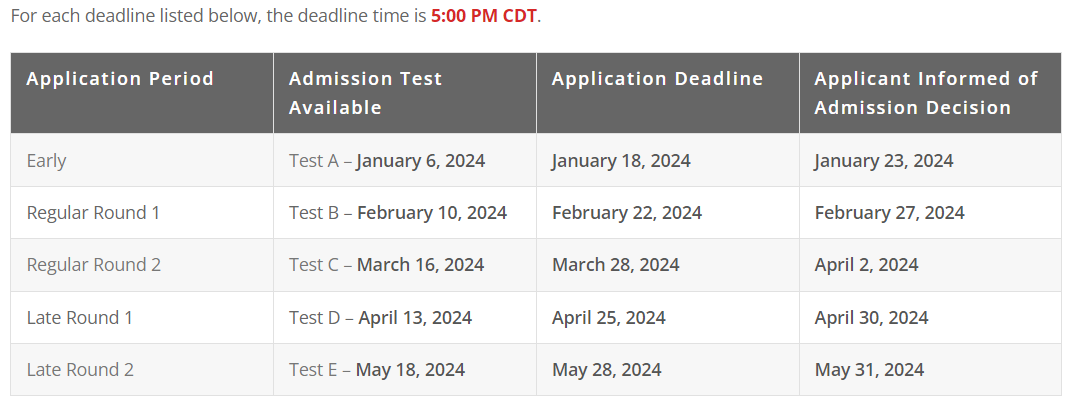
Task: Click the April 30, 2024 decision date
Action: [x=872, y=317]
